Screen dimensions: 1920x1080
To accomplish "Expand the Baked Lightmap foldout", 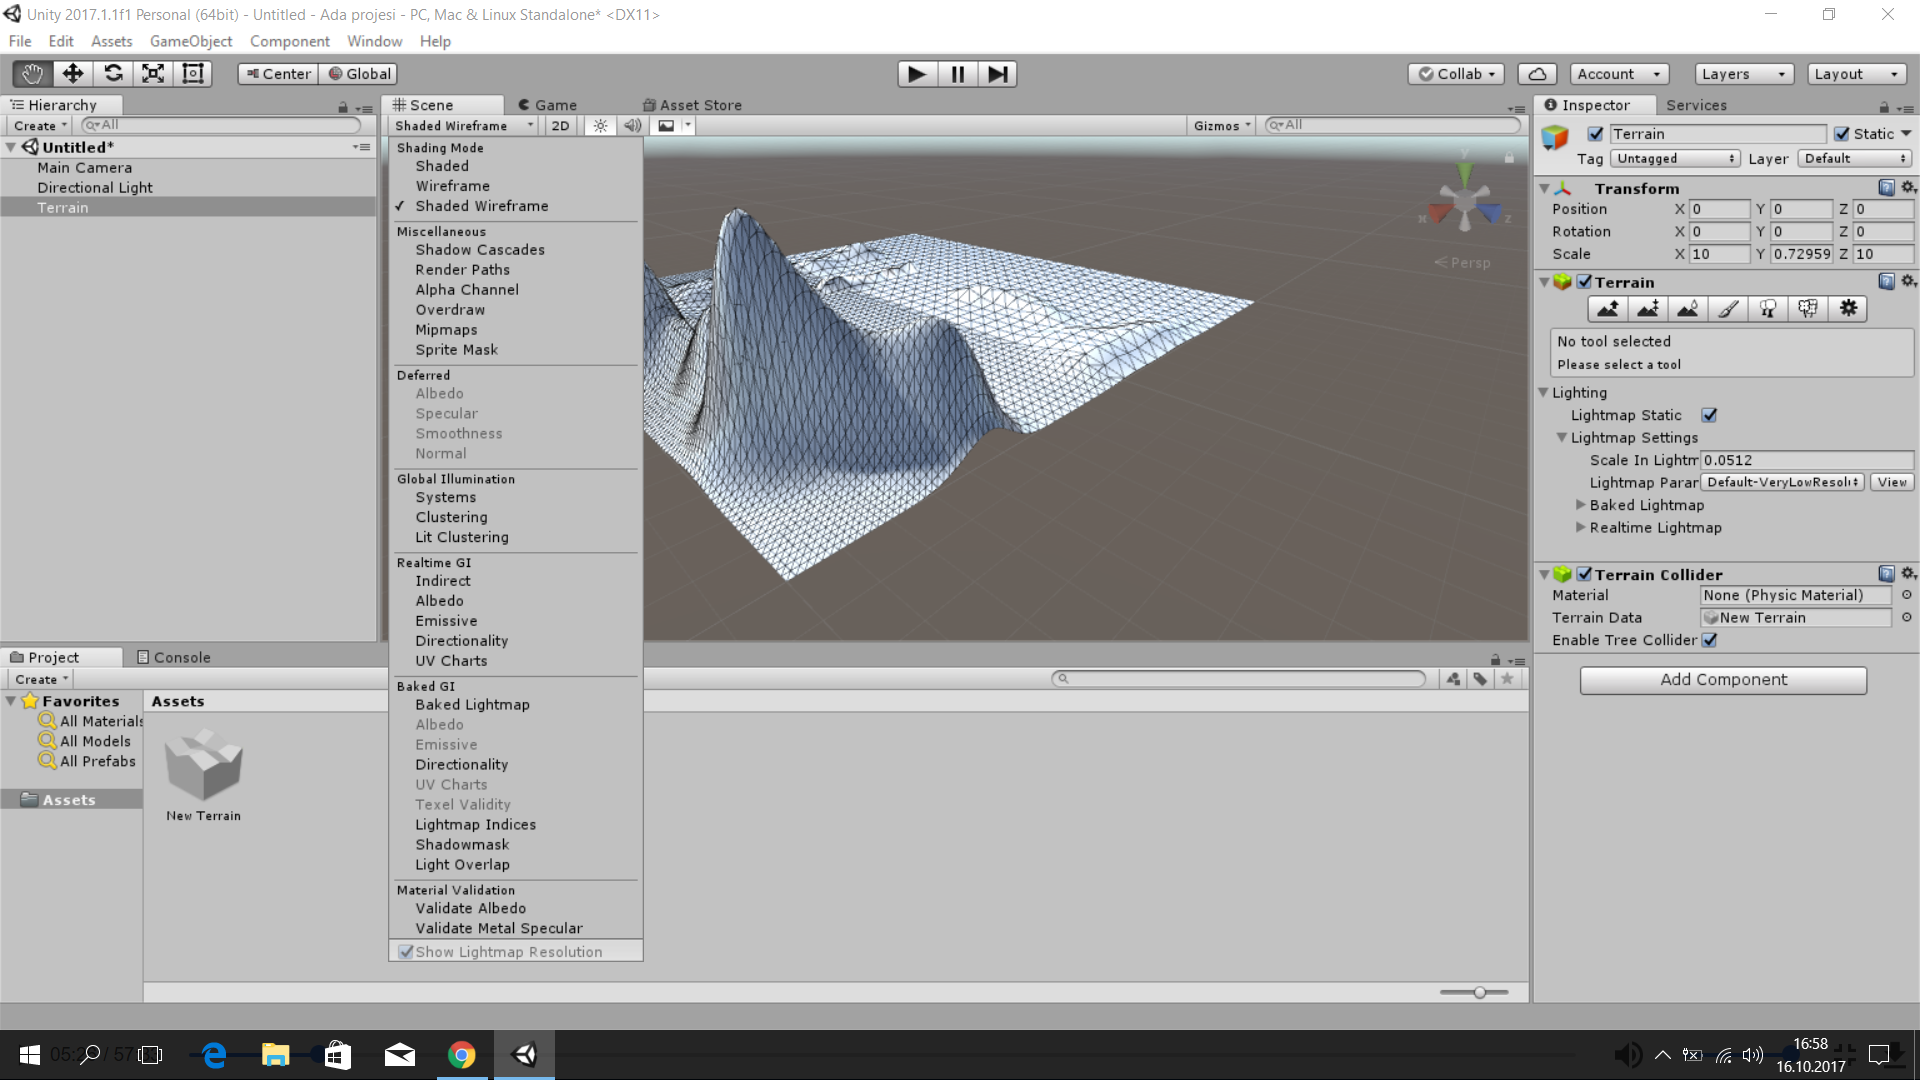I will (1581, 505).
